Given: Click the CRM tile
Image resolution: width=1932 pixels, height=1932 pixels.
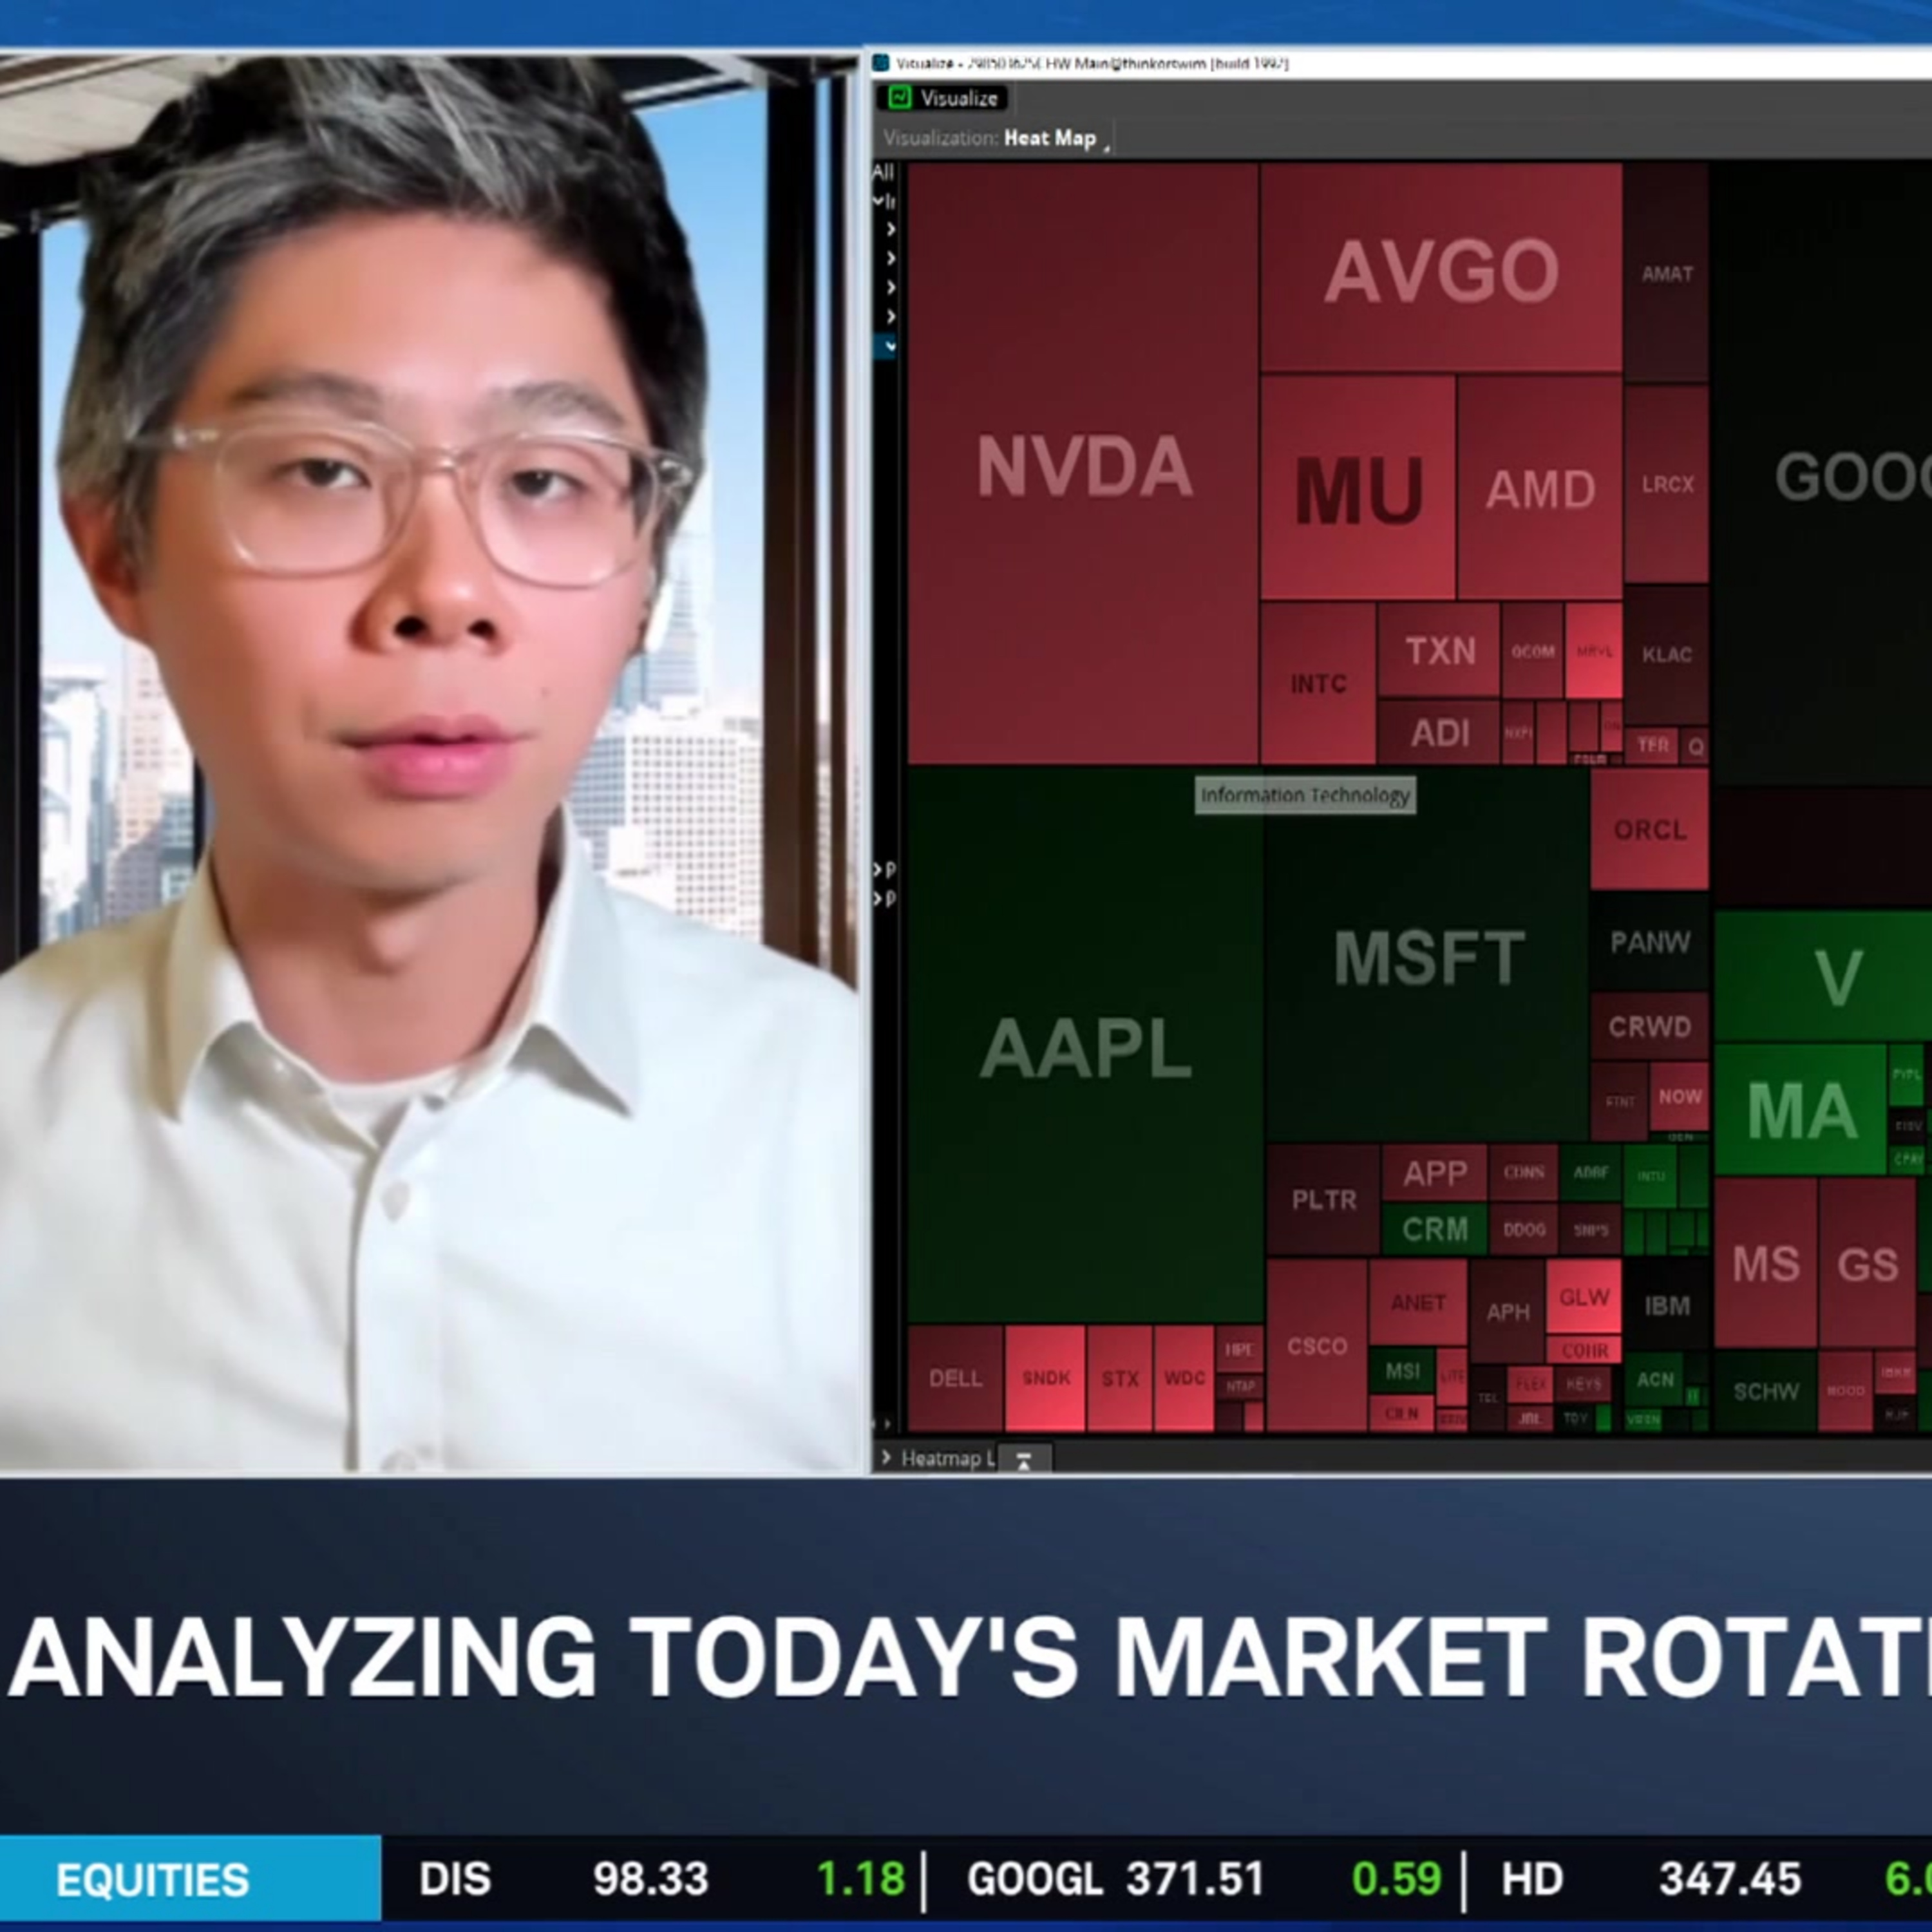Looking at the screenshot, I should pos(1434,1229).
